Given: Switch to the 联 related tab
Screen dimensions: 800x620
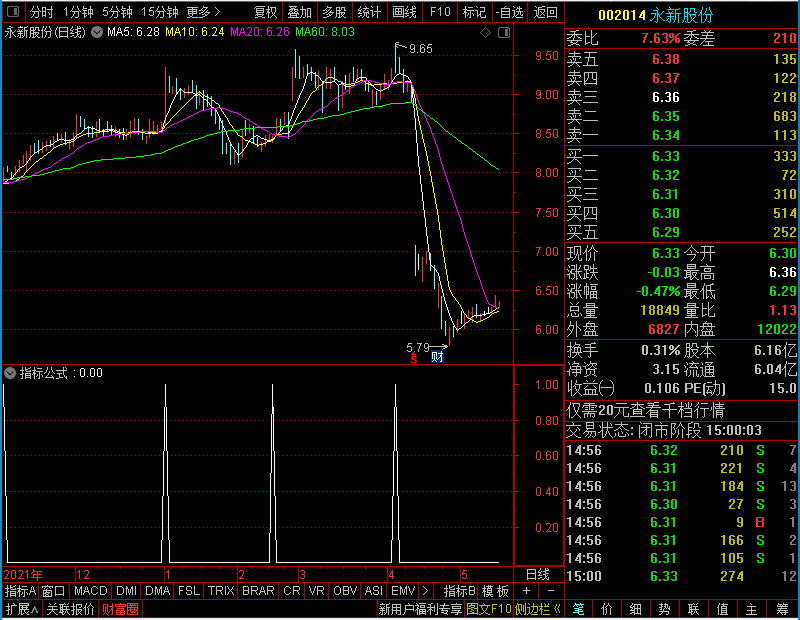Looking at the screenshot, I should click(x=693, y=609).
